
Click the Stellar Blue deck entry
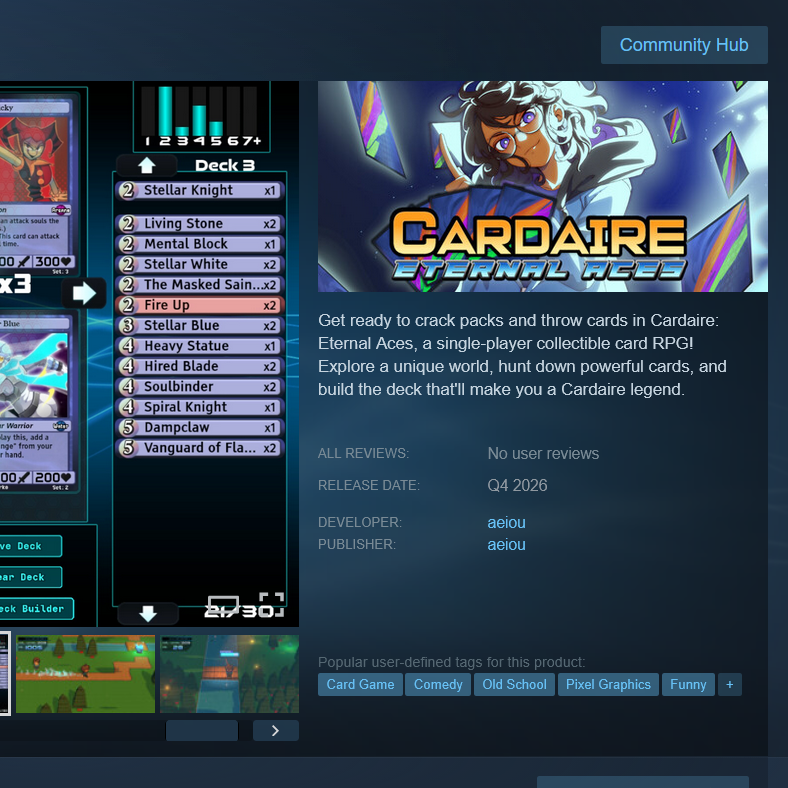pos(201,326)
